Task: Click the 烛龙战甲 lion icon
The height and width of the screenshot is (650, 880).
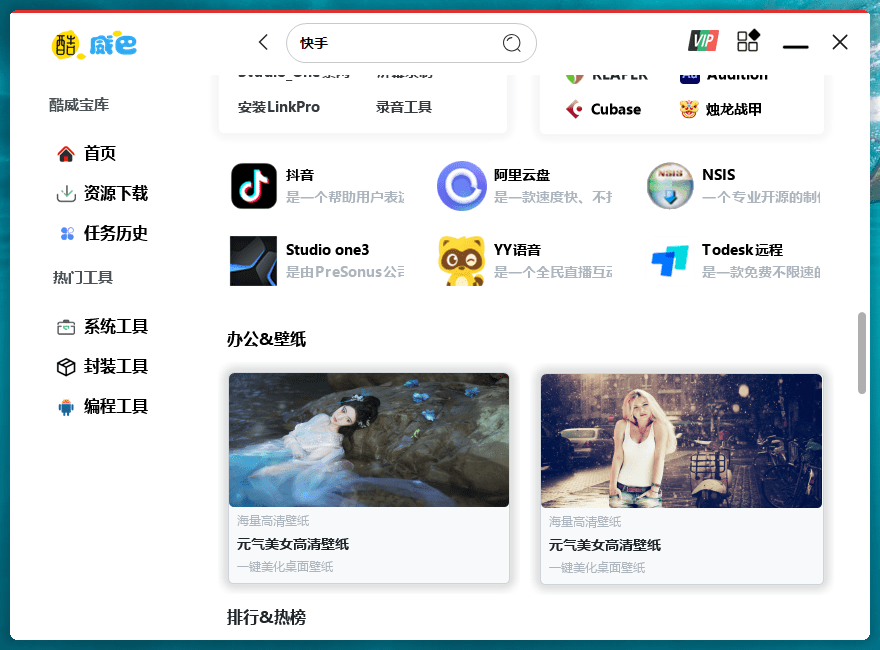Action: 689,109
